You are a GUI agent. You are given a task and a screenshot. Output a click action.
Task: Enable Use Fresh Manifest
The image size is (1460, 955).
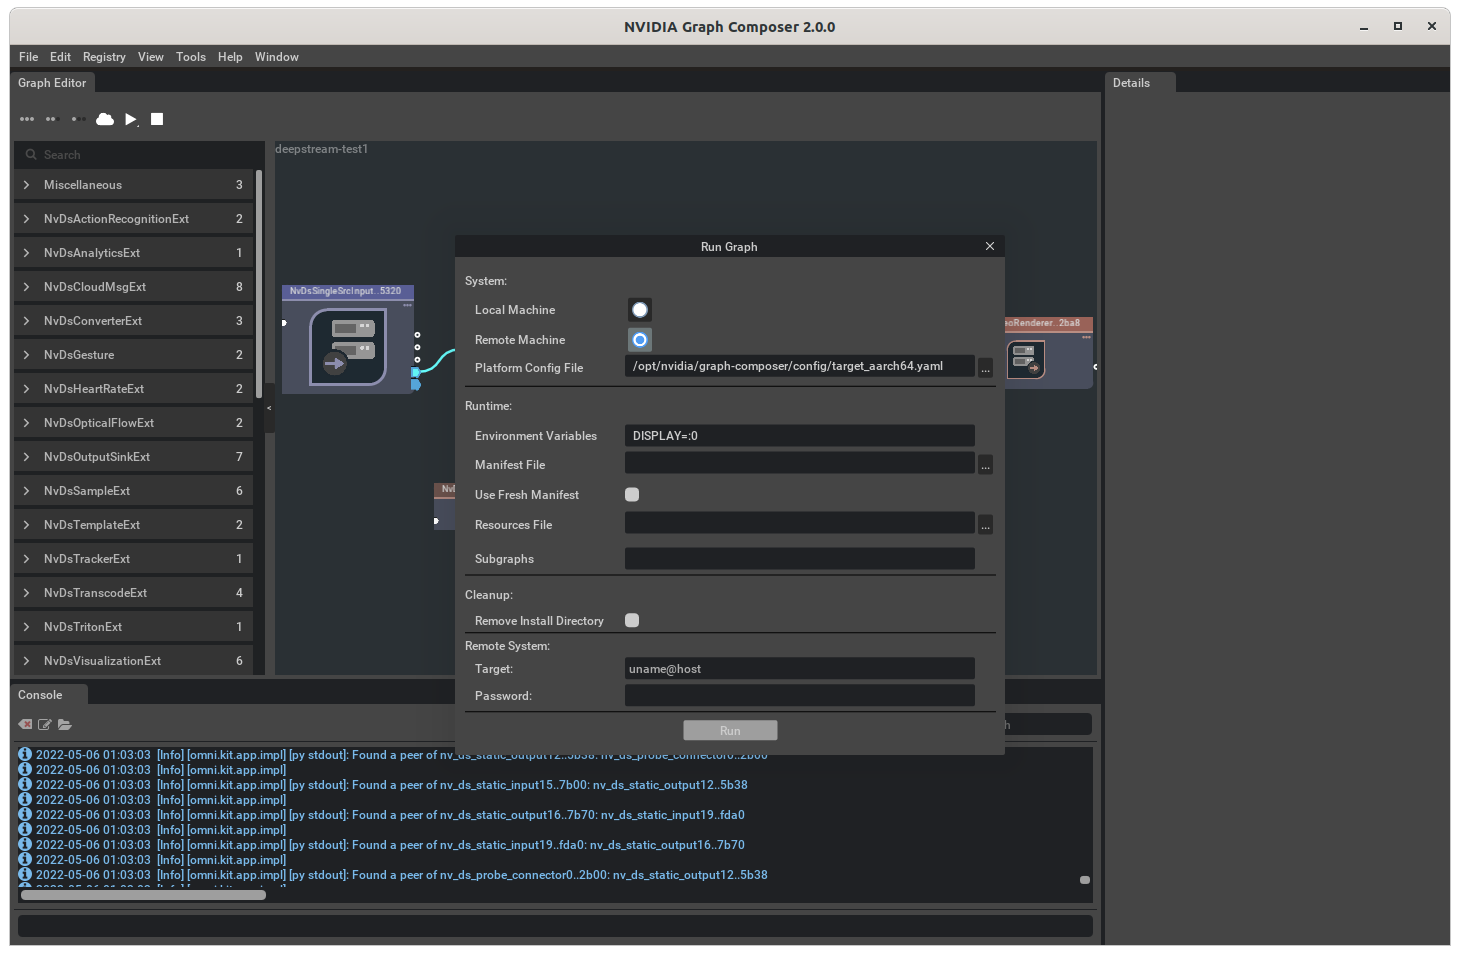point(631,494)
